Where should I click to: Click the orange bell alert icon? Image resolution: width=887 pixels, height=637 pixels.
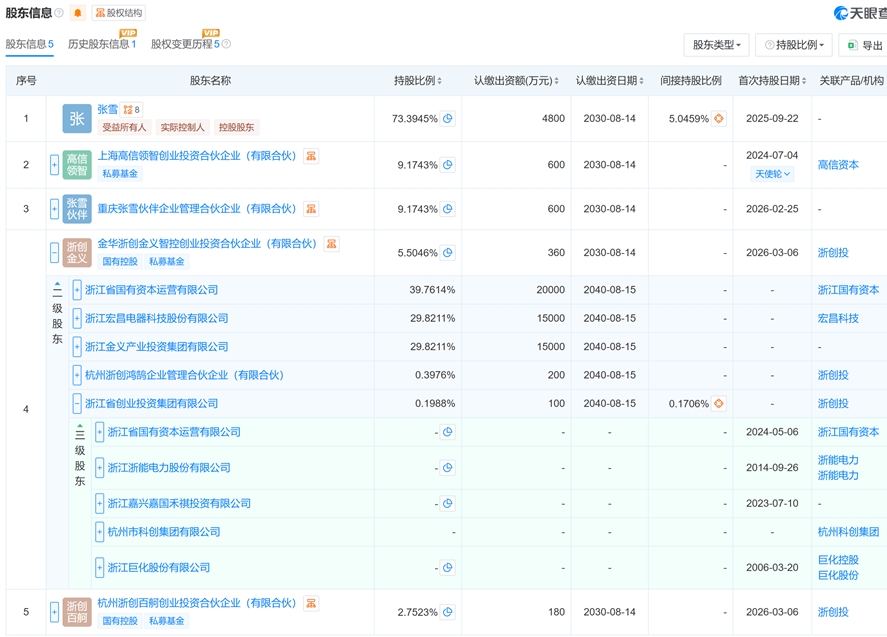(x=78, y=13)
